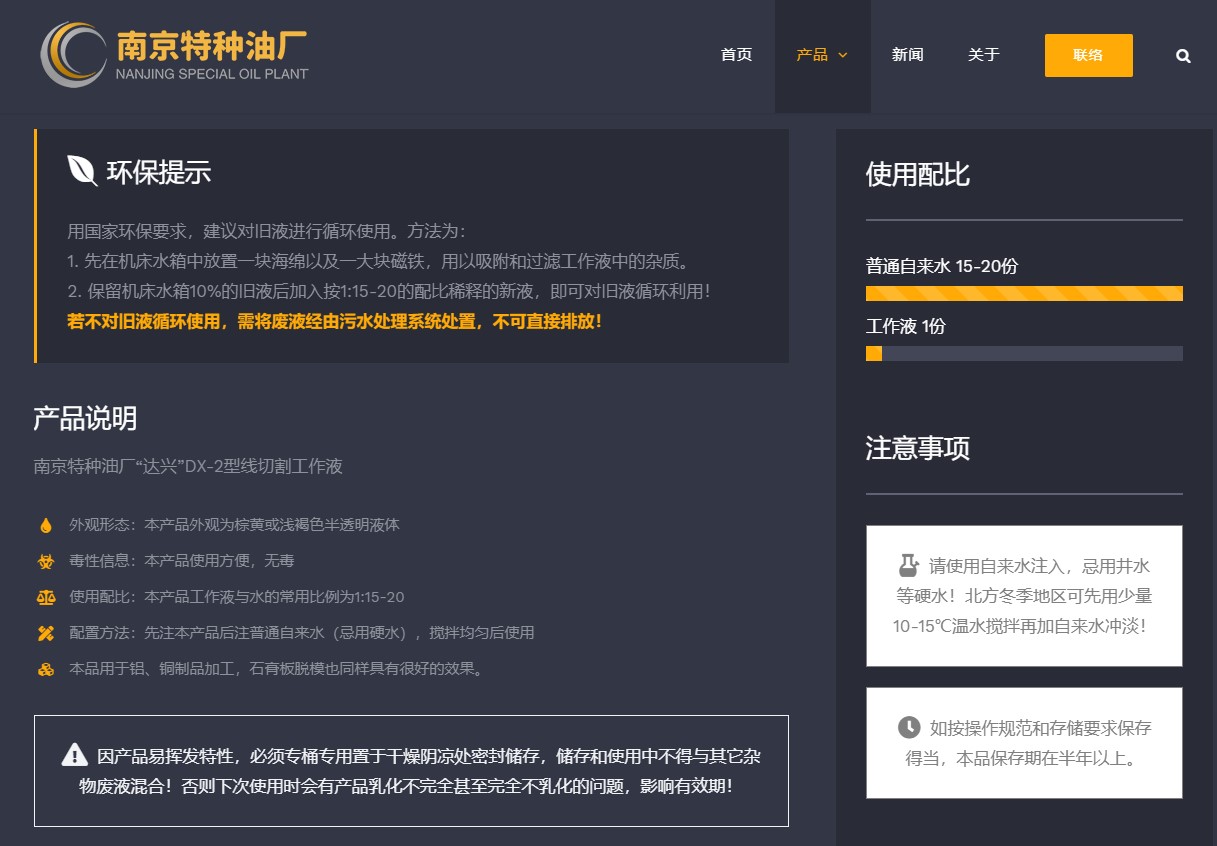
Task: Click text 本品用于铝、铜制品加工
Action: (x=279, y=669)
